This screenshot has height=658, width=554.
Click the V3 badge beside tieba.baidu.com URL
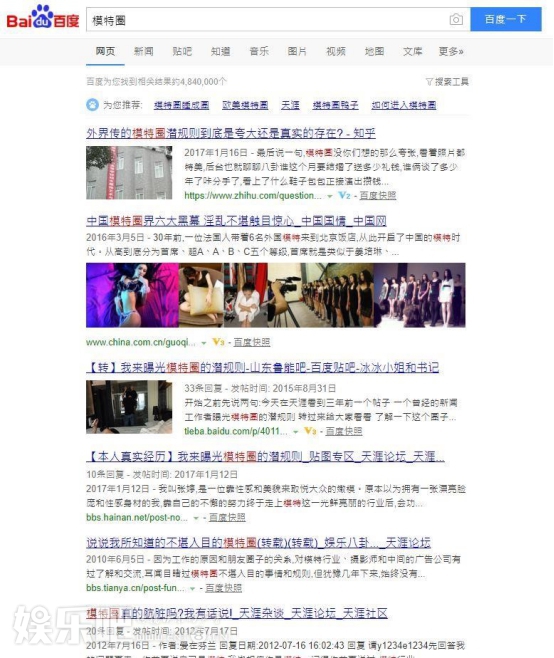tap(310, 431)
